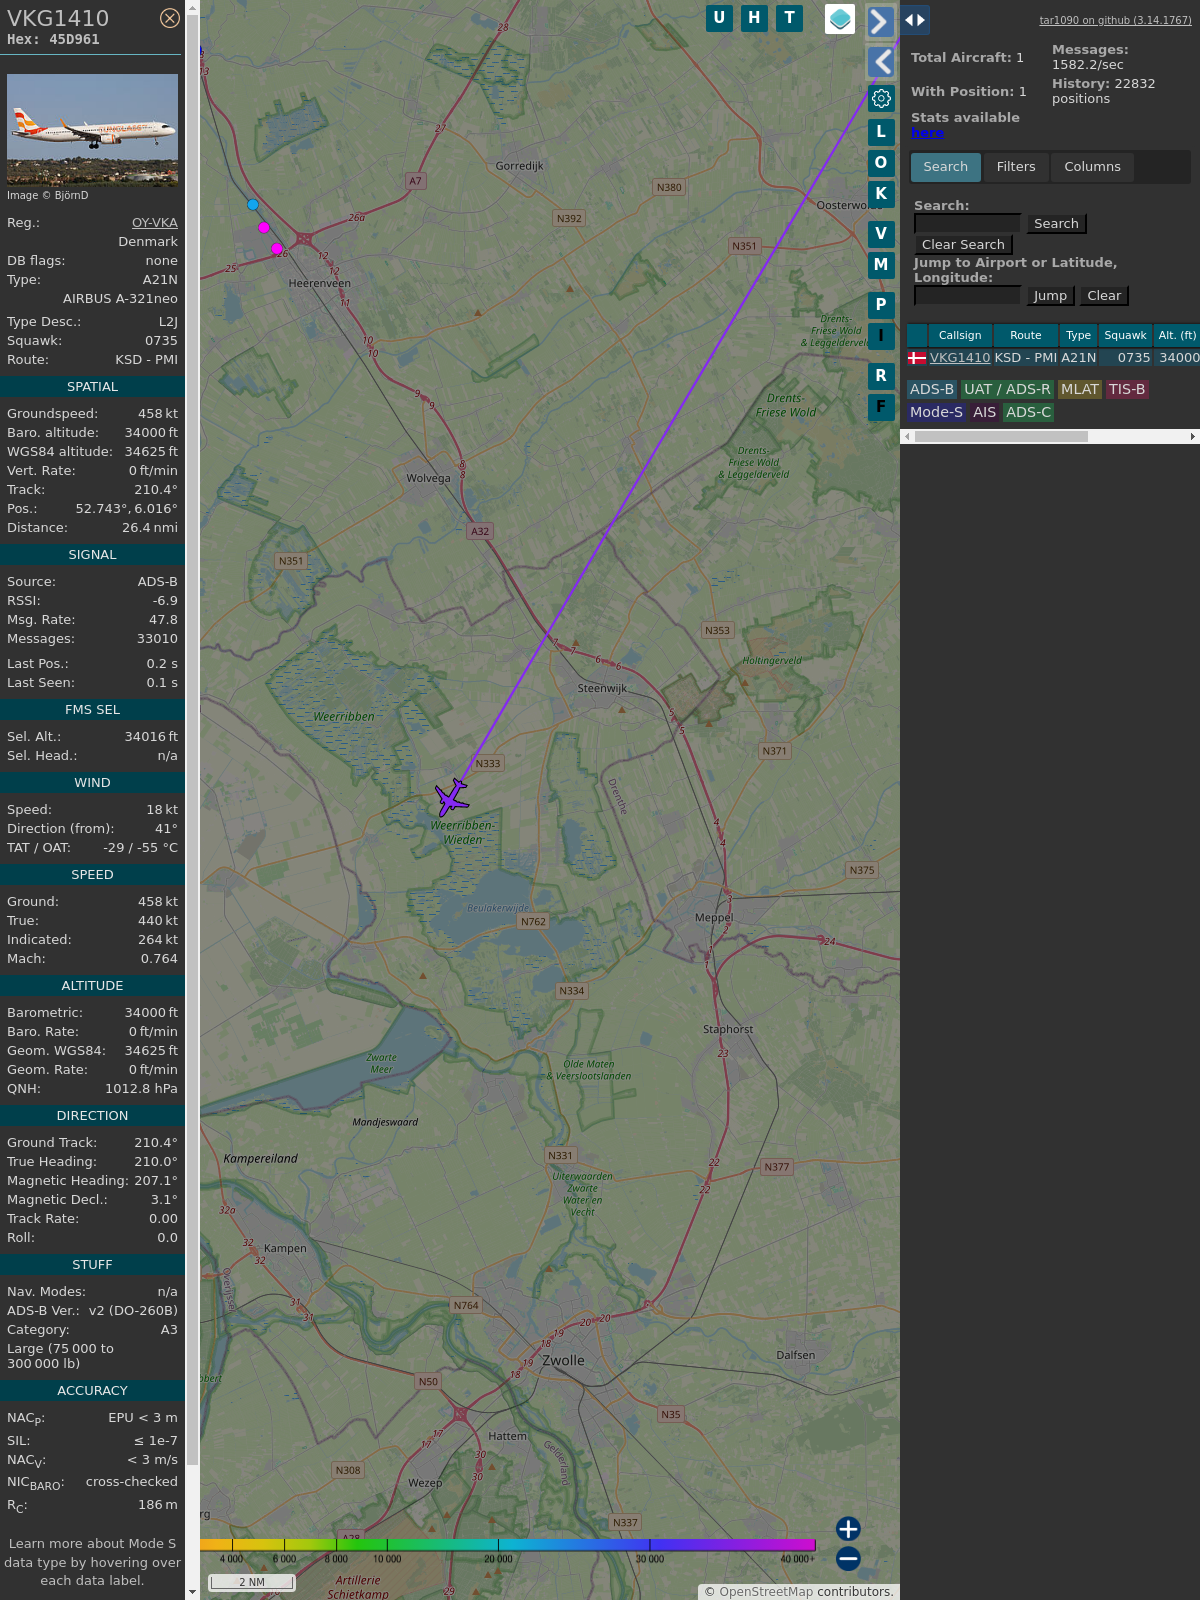
Task: Open the OY-VKA registration link
Action: [x=154, y=223]
